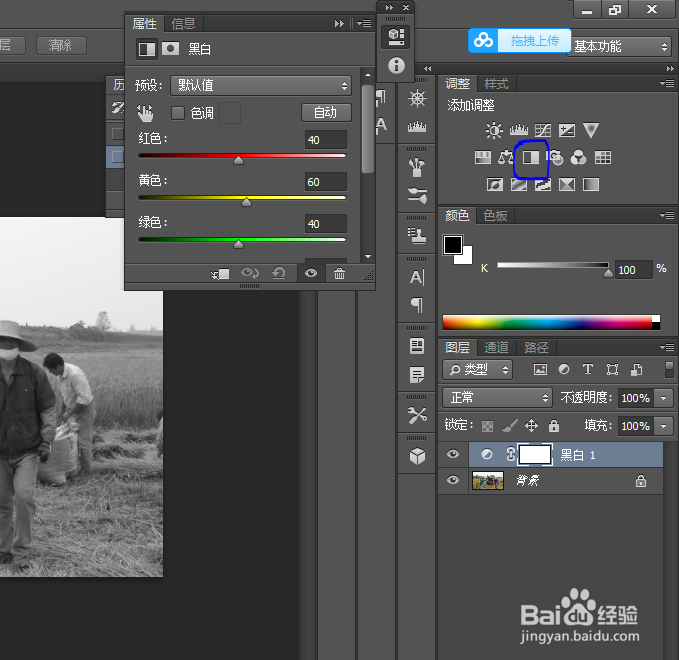This screenshot has height=660, width=679.
Task: Open the 预设 preset dropdown
Action: click(x=261, y=85)
